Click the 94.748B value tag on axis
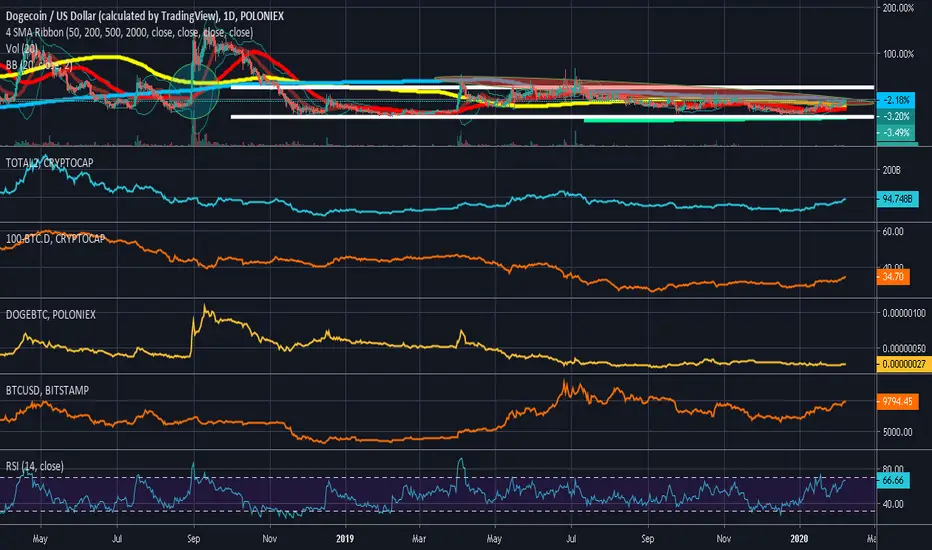Image resolution: width=932 pixels, height=550 pixels. [897, 199]
